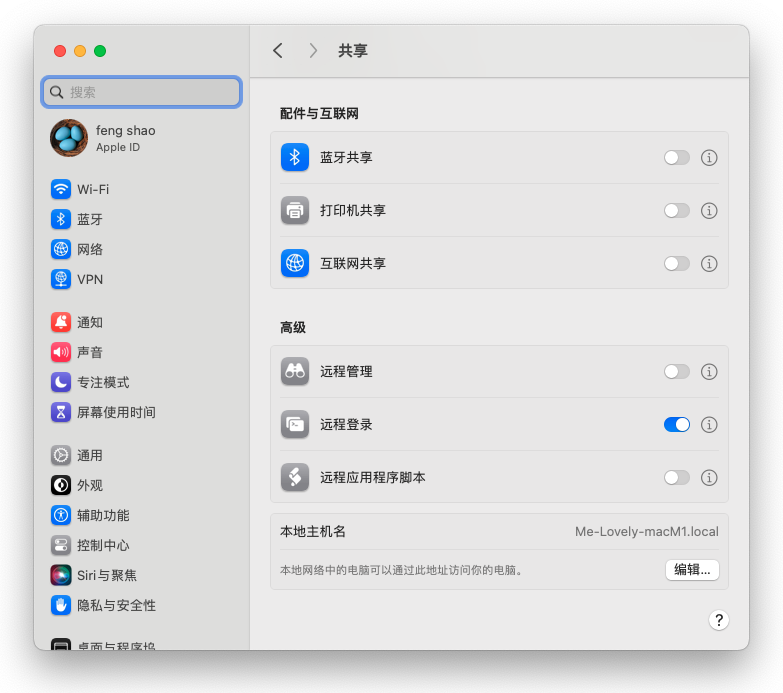Open Wi-Fi settings in sidebar
Screen dimensions: 783x693
[93, 189]
